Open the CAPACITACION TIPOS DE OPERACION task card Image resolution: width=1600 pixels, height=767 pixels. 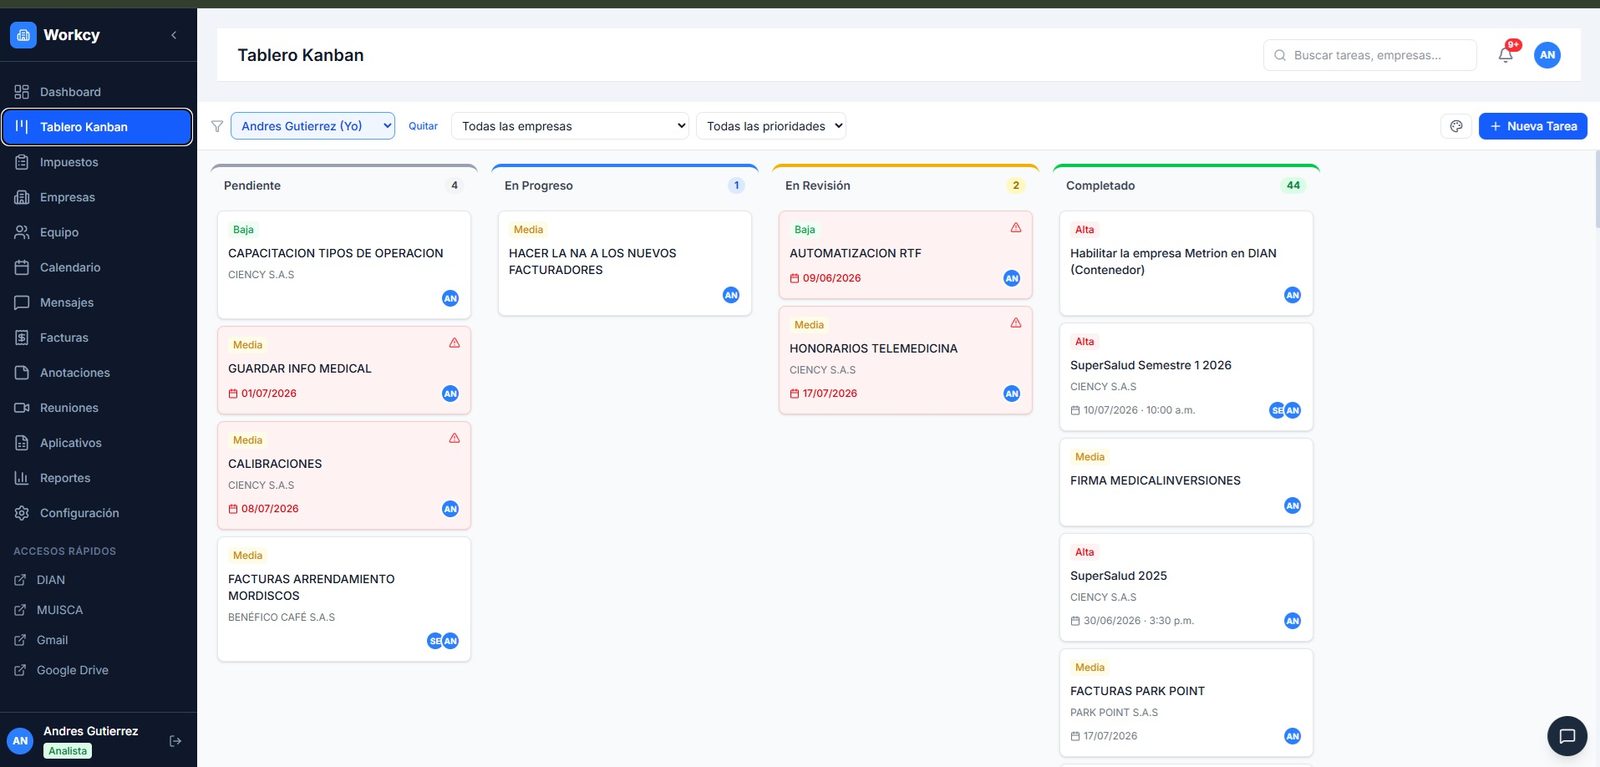click(x=344, y=265)
